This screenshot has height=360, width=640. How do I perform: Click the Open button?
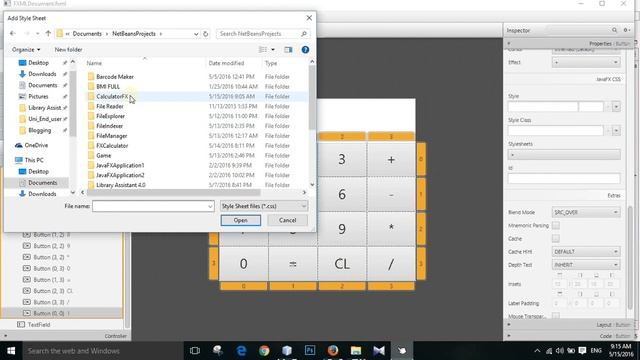click(x=240, y=220)
